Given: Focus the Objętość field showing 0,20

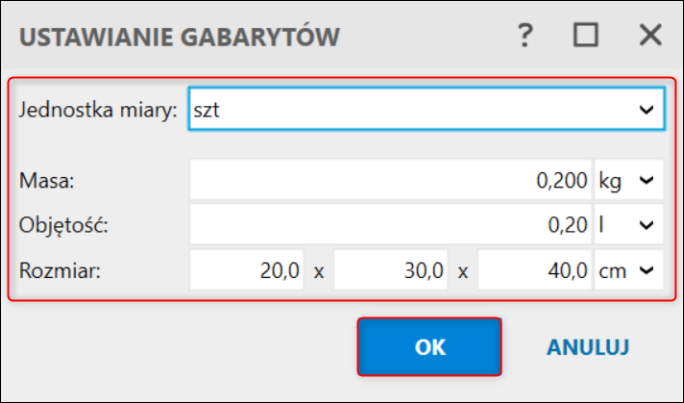Looking at the screenshot, I should click(x=390, y=225).
